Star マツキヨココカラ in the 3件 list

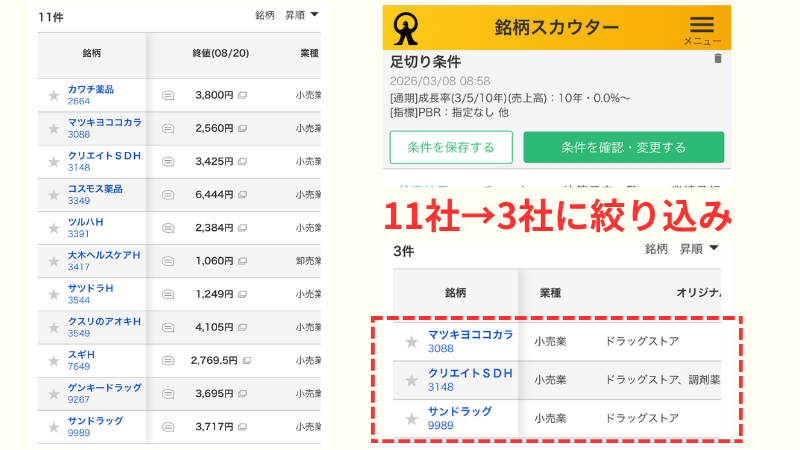(x=412, y=342)
